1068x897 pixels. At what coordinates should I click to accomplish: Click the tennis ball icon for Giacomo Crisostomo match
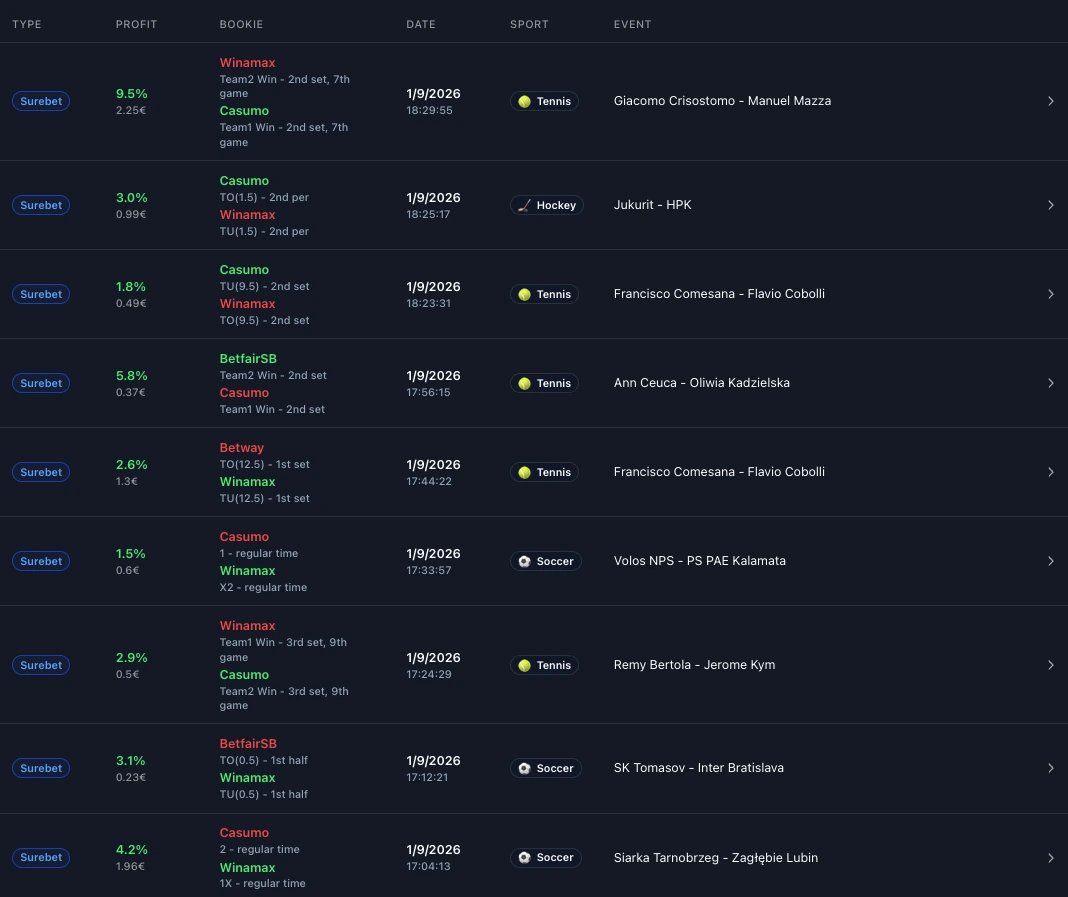pyautogui.click(x=524, y=101)
